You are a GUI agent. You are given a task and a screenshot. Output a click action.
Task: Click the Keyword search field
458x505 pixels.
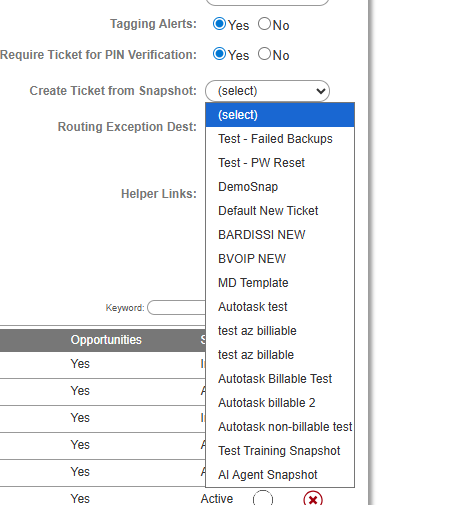(x=177, y=307)
